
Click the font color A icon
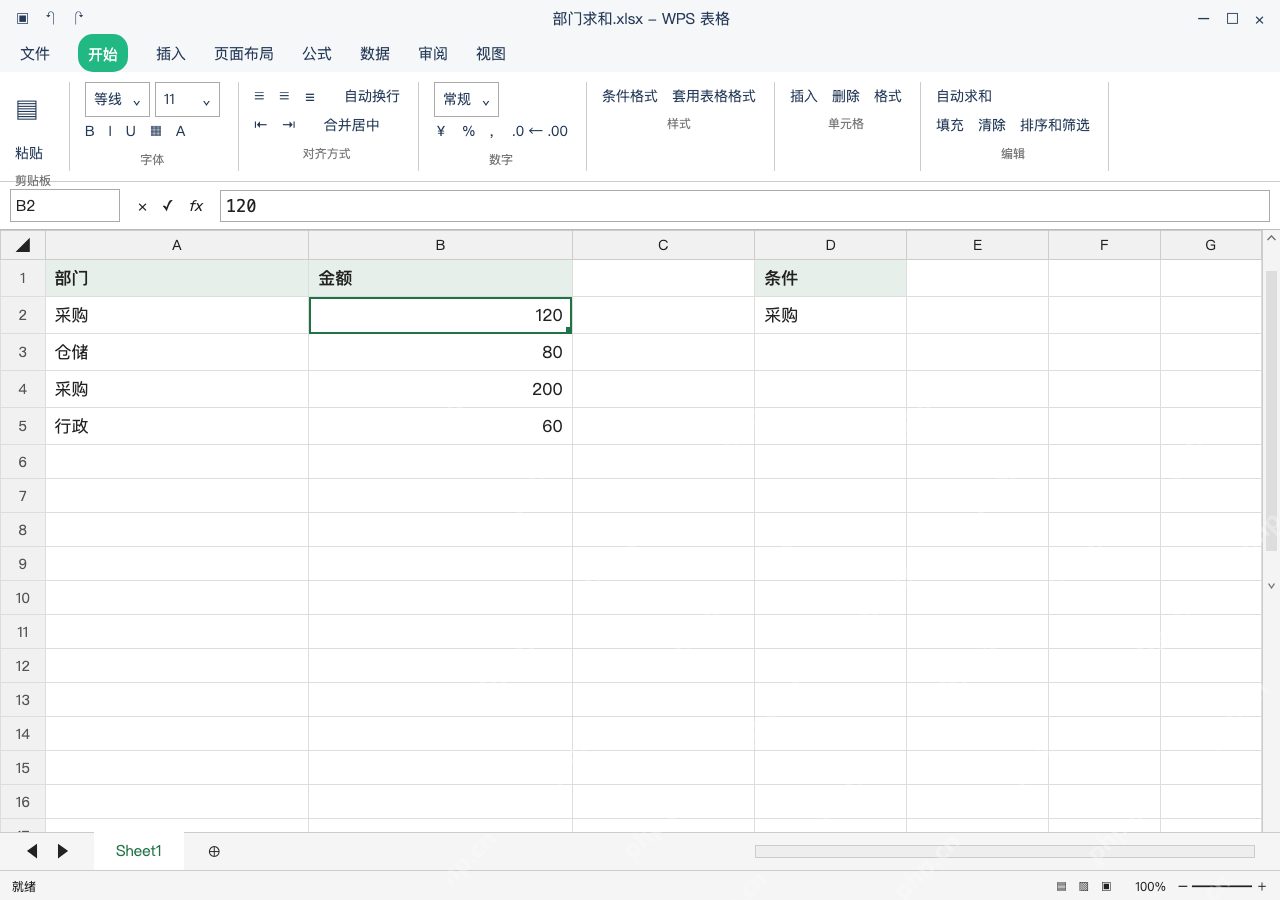click(x=181, y=131)
